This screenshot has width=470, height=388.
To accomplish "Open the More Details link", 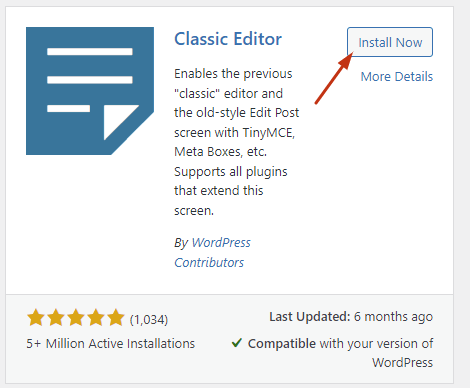I will (397, 77).
